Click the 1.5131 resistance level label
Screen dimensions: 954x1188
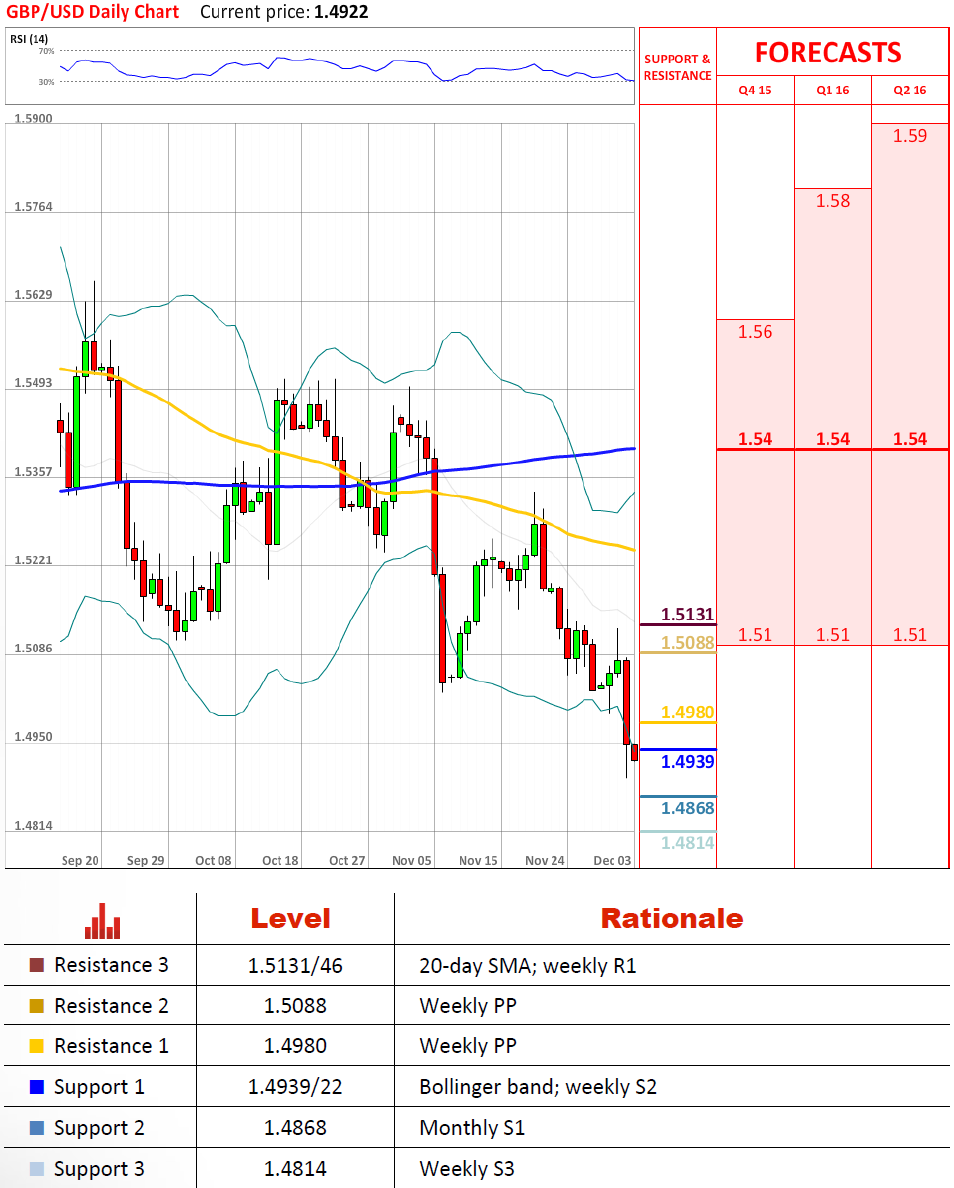tap(687, 614)
